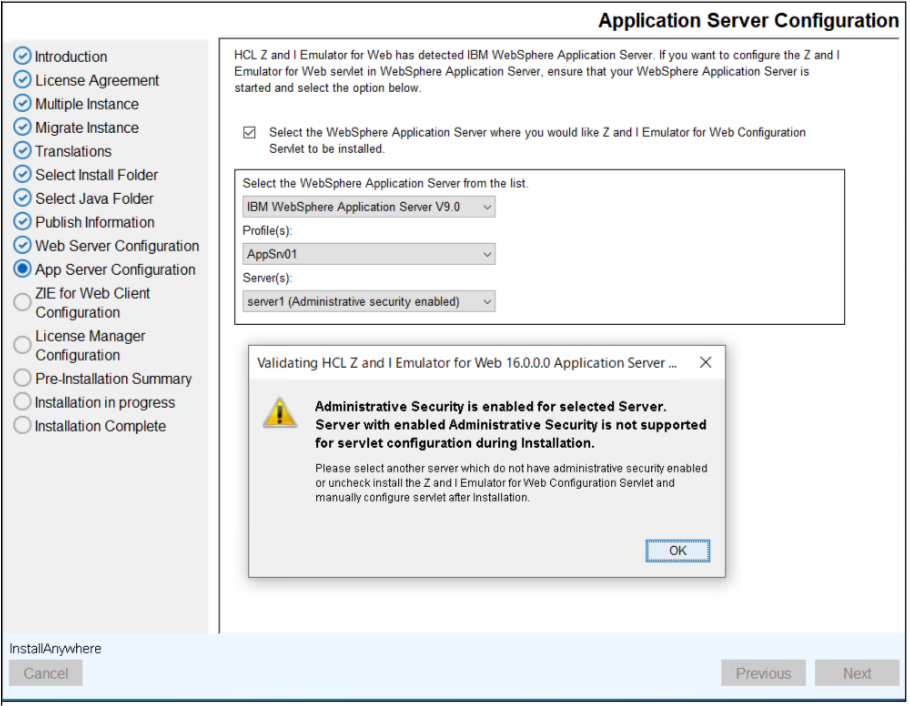
Task: Click the 'Please select another server' message
Action: [511, 482]
